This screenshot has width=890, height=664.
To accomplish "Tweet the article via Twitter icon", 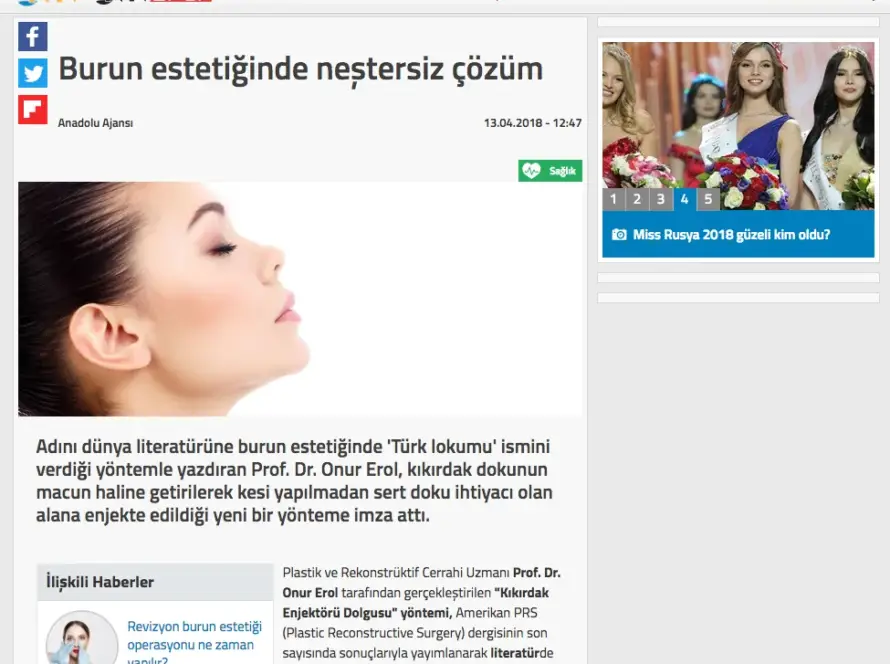I will (33, 73).
